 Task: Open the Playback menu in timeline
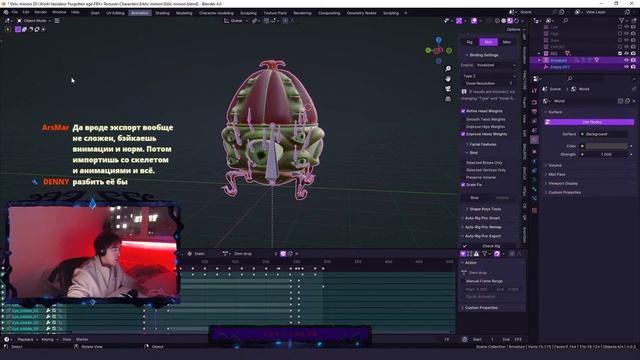pyautogui.click(x=27, y=339)
